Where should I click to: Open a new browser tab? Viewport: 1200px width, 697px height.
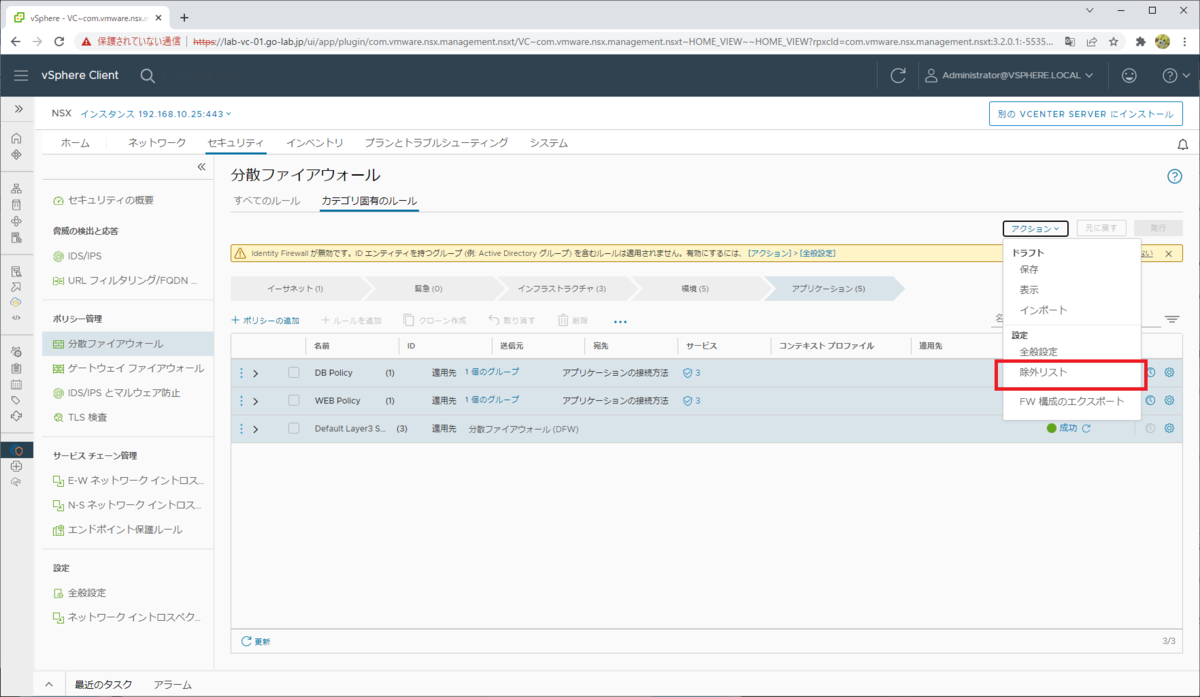pos(184,17)
